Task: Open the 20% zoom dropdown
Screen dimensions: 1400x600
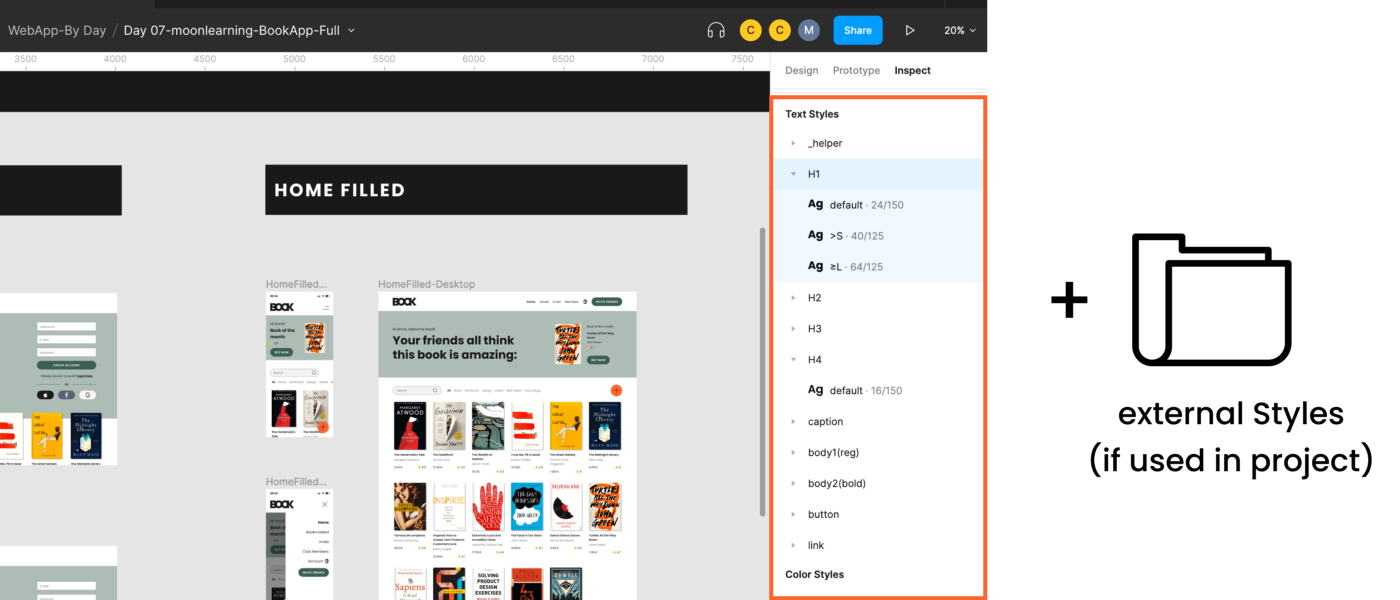Action: 960,30
